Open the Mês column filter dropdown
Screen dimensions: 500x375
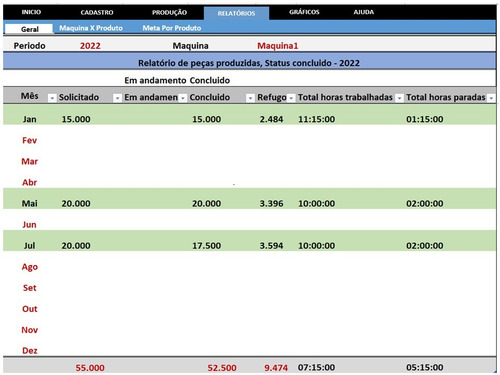pos(52,98)
